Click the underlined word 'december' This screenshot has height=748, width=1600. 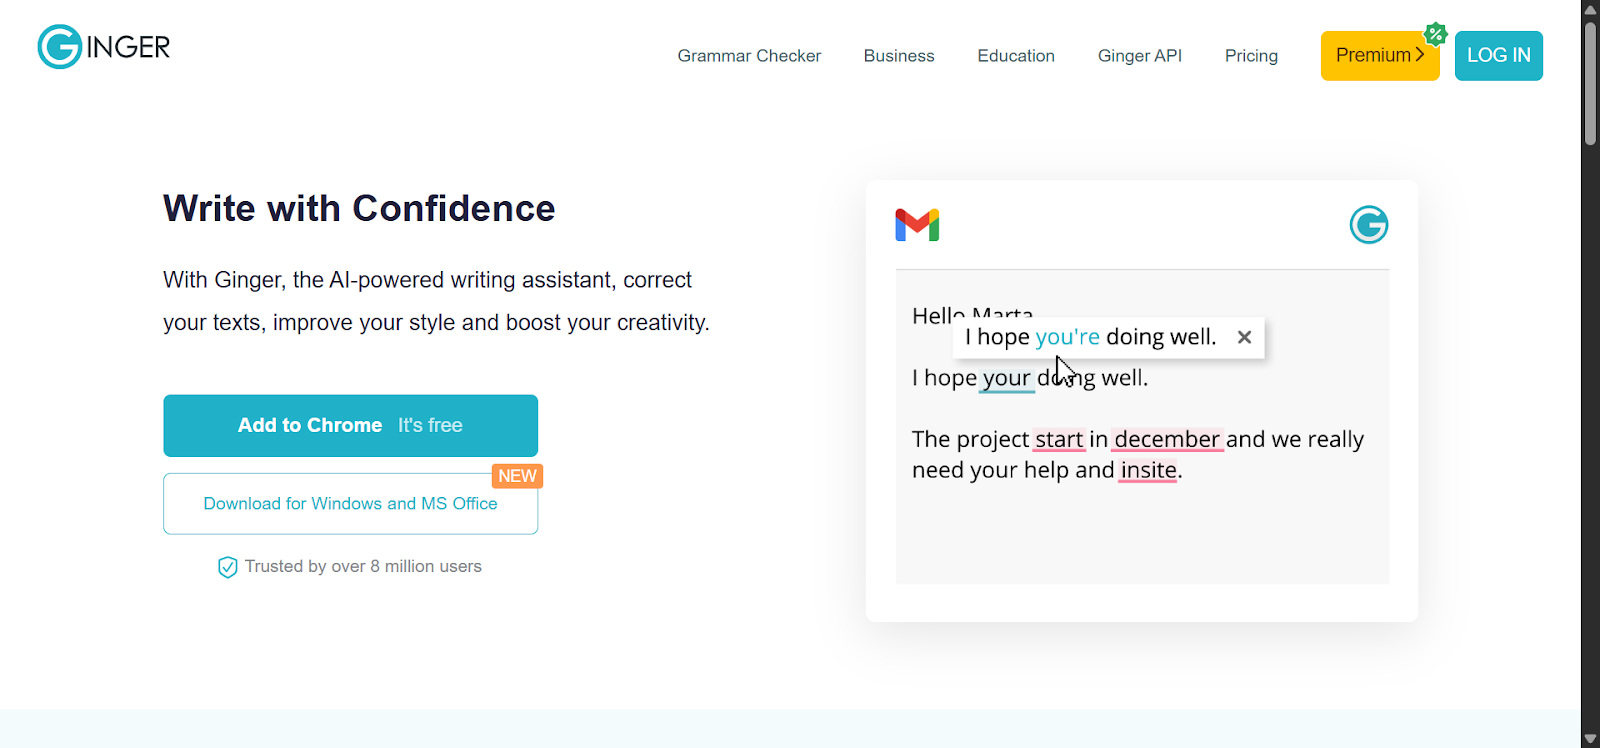(1167, 440)
